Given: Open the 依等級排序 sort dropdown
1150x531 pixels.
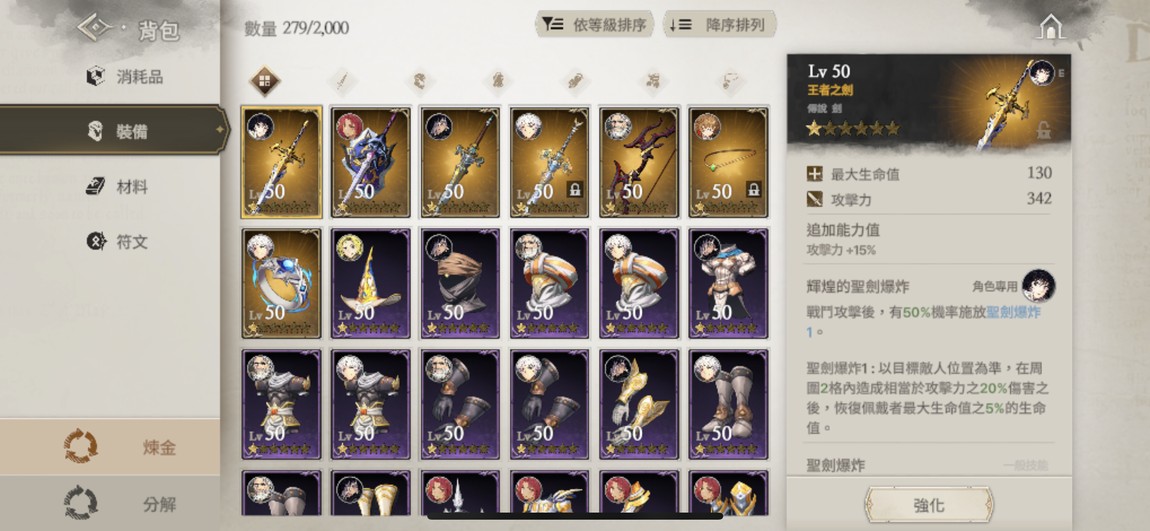Looking at the screenshot, I should point(595,24).
